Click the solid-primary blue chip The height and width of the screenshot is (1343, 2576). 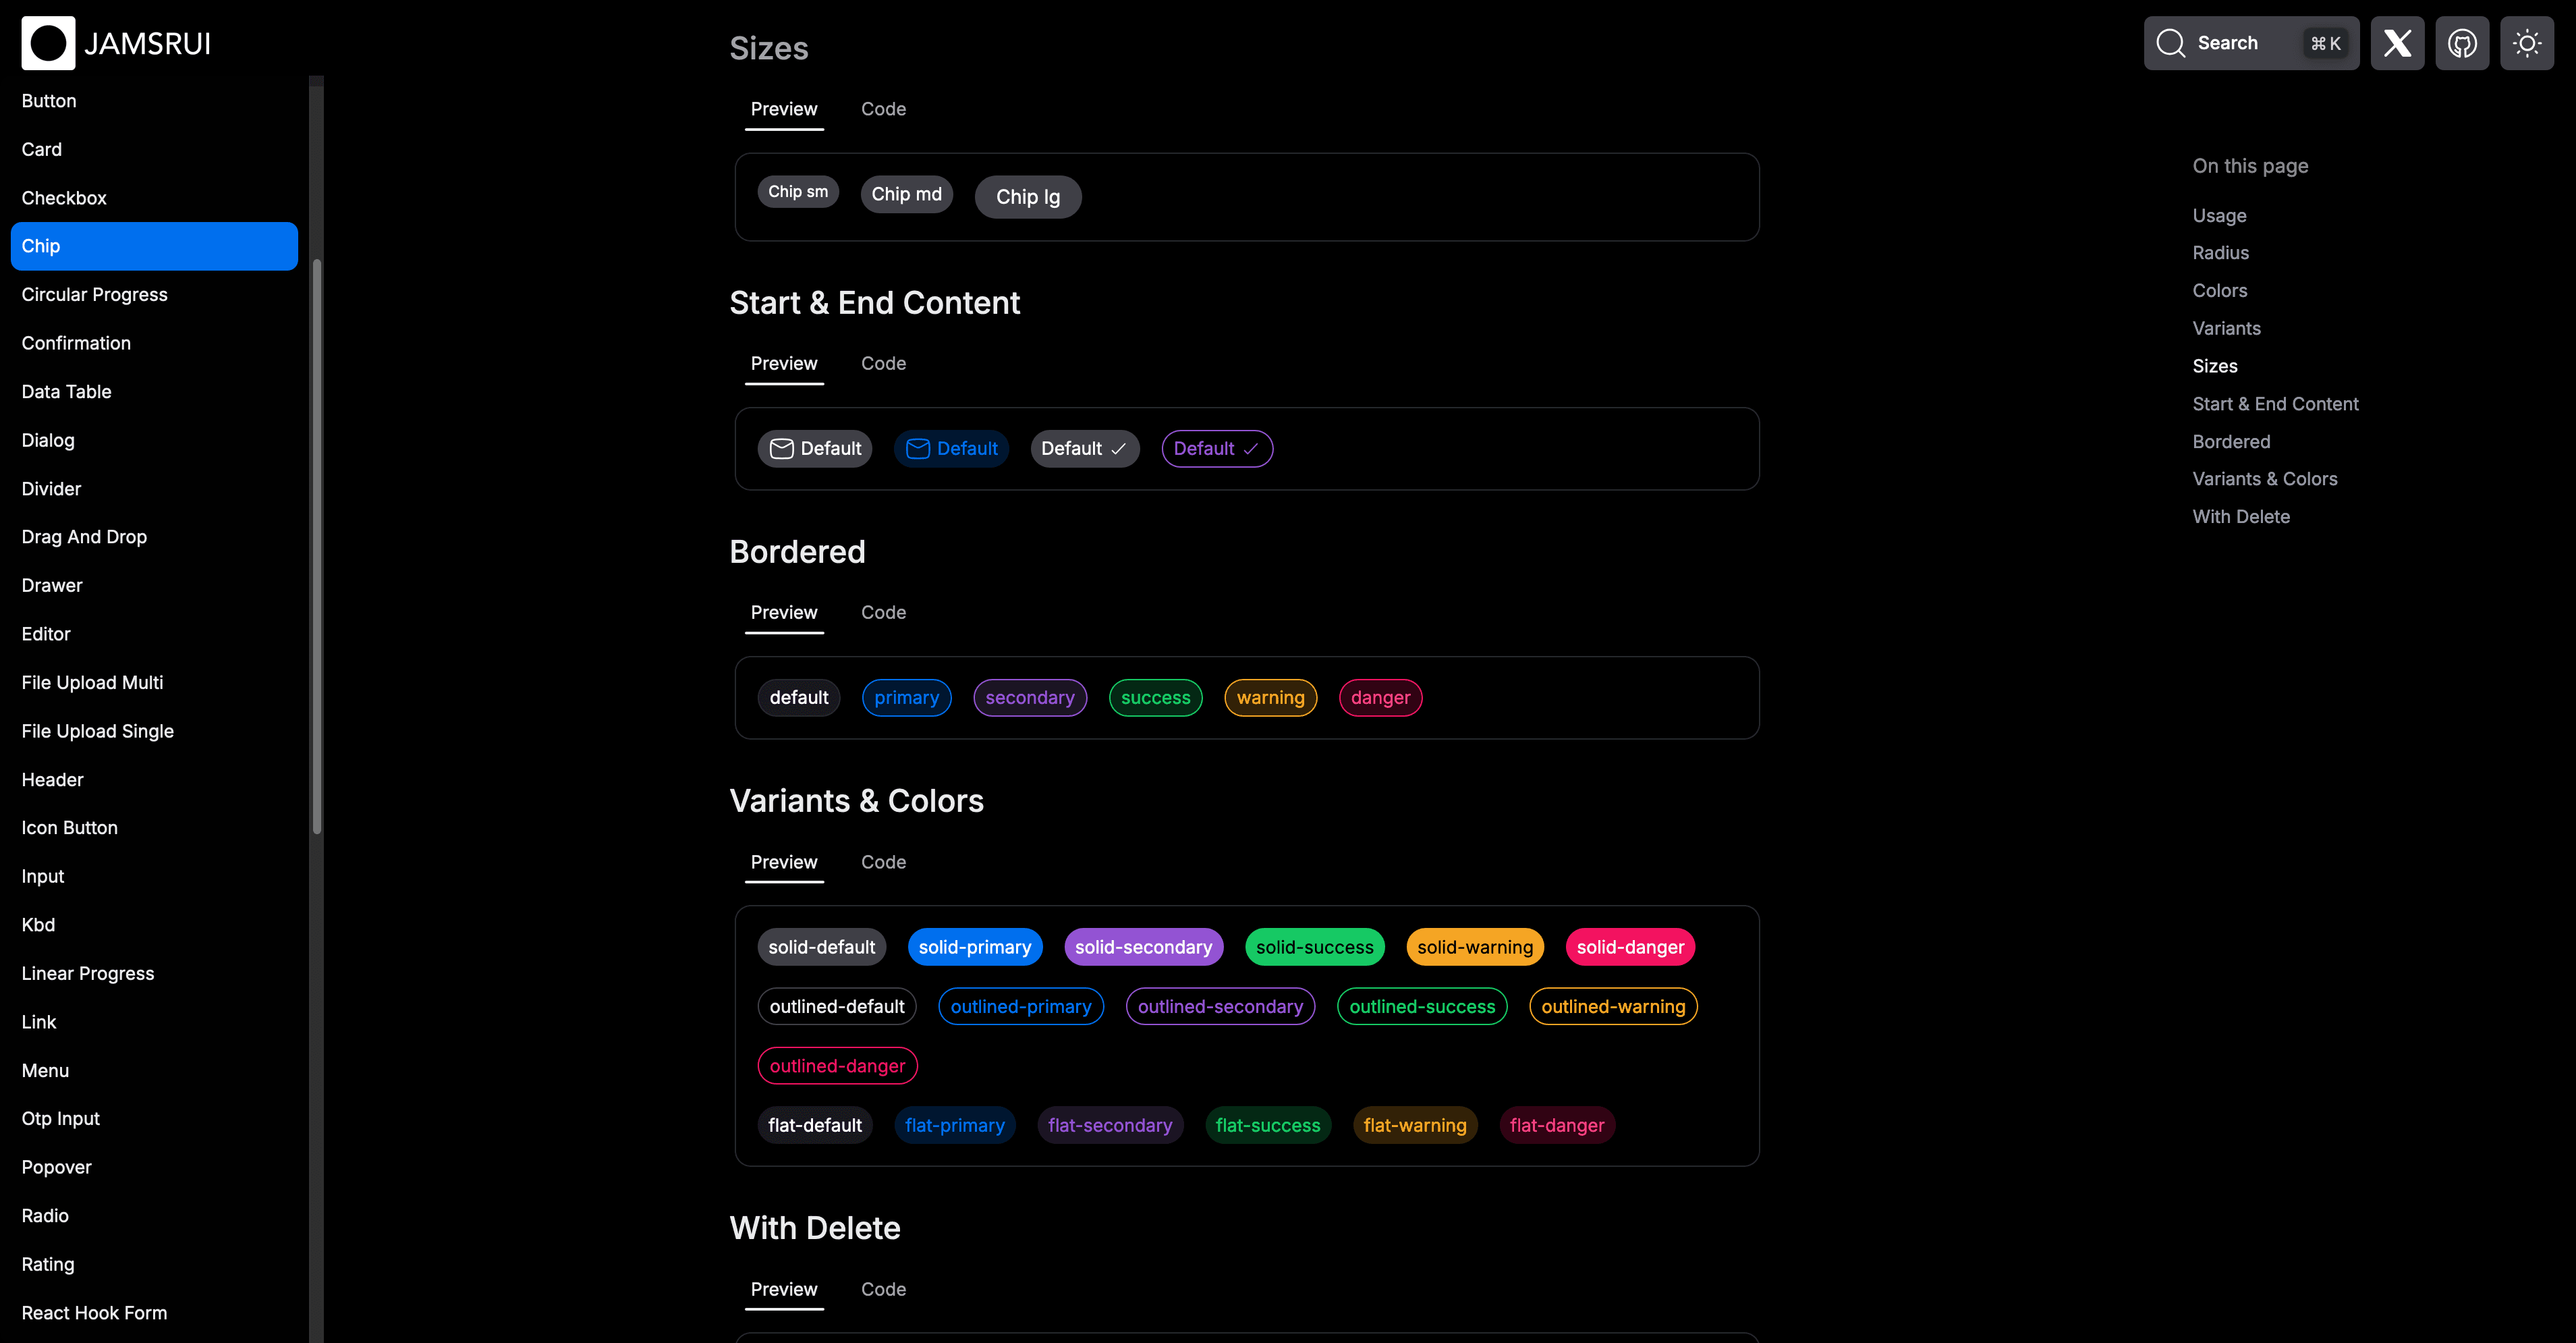[x=974, y=947]
